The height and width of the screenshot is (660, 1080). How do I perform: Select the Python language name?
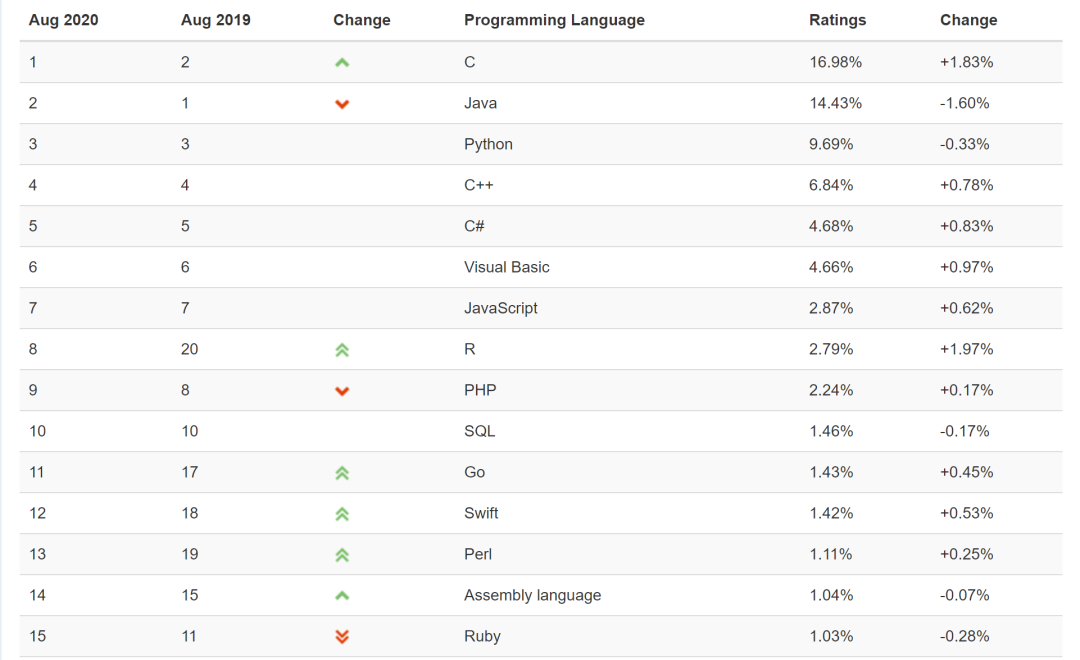pyautogui.click(x=488, y=144)
